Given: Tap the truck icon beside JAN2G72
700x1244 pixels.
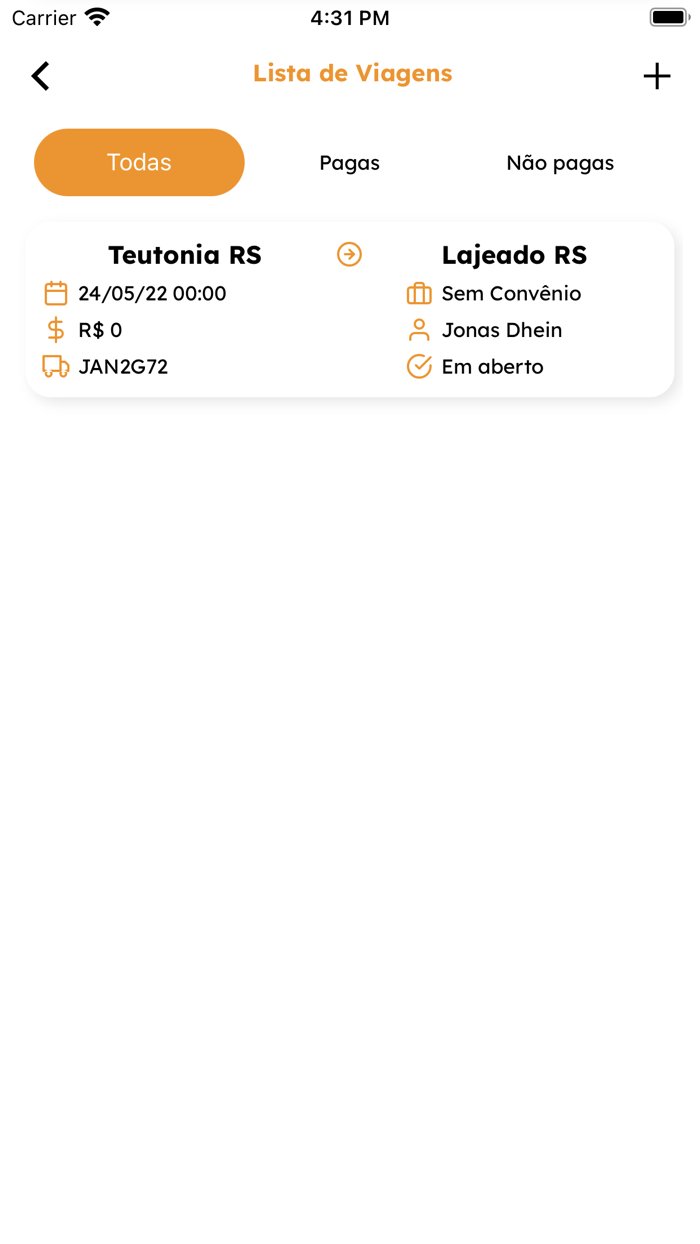Looking at the screenshot, I should point(56,367).
